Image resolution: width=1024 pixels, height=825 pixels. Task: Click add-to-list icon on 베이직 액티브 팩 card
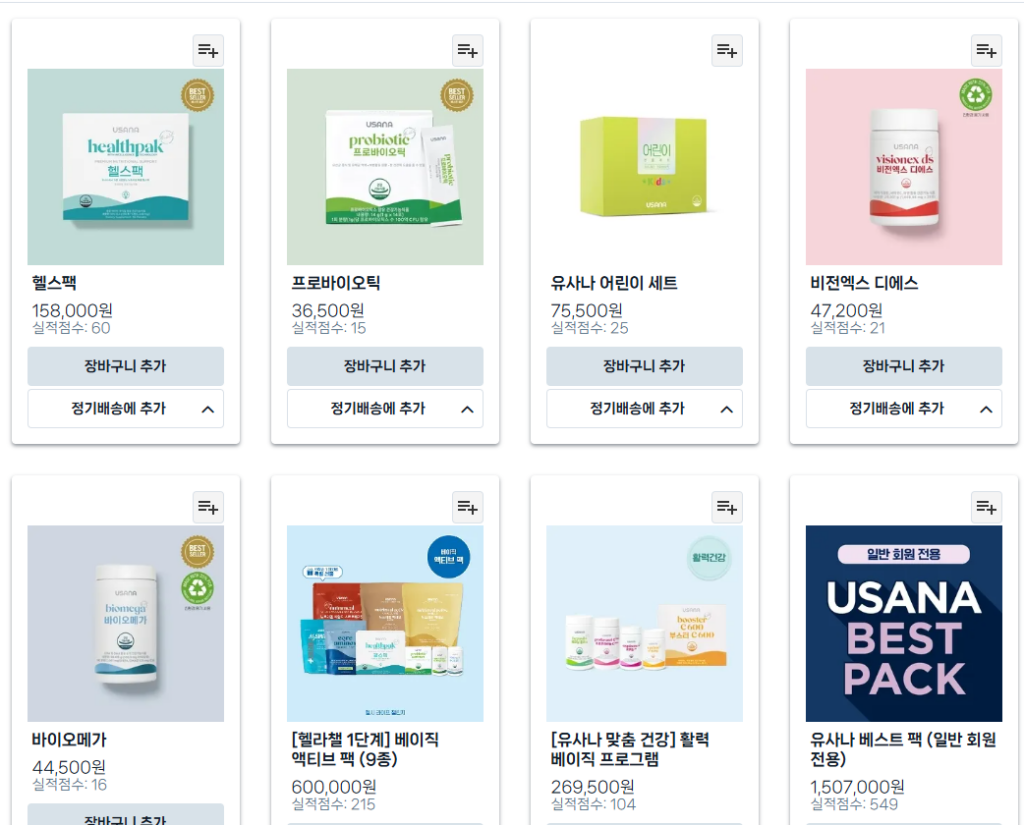[468, 508]
